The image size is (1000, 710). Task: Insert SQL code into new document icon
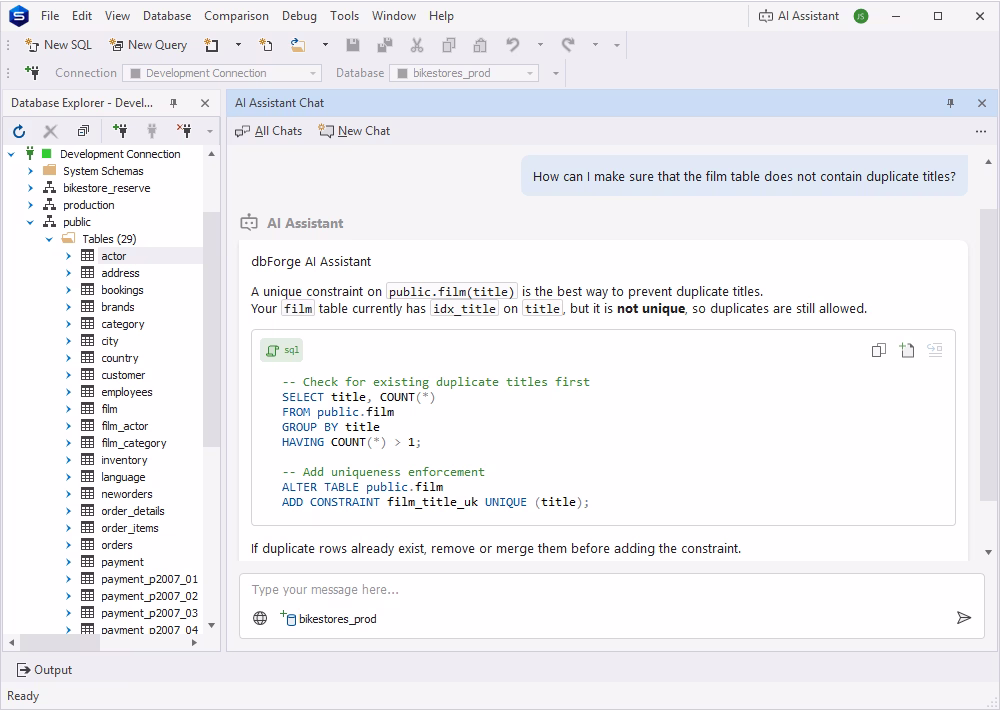tap(907, 350)
